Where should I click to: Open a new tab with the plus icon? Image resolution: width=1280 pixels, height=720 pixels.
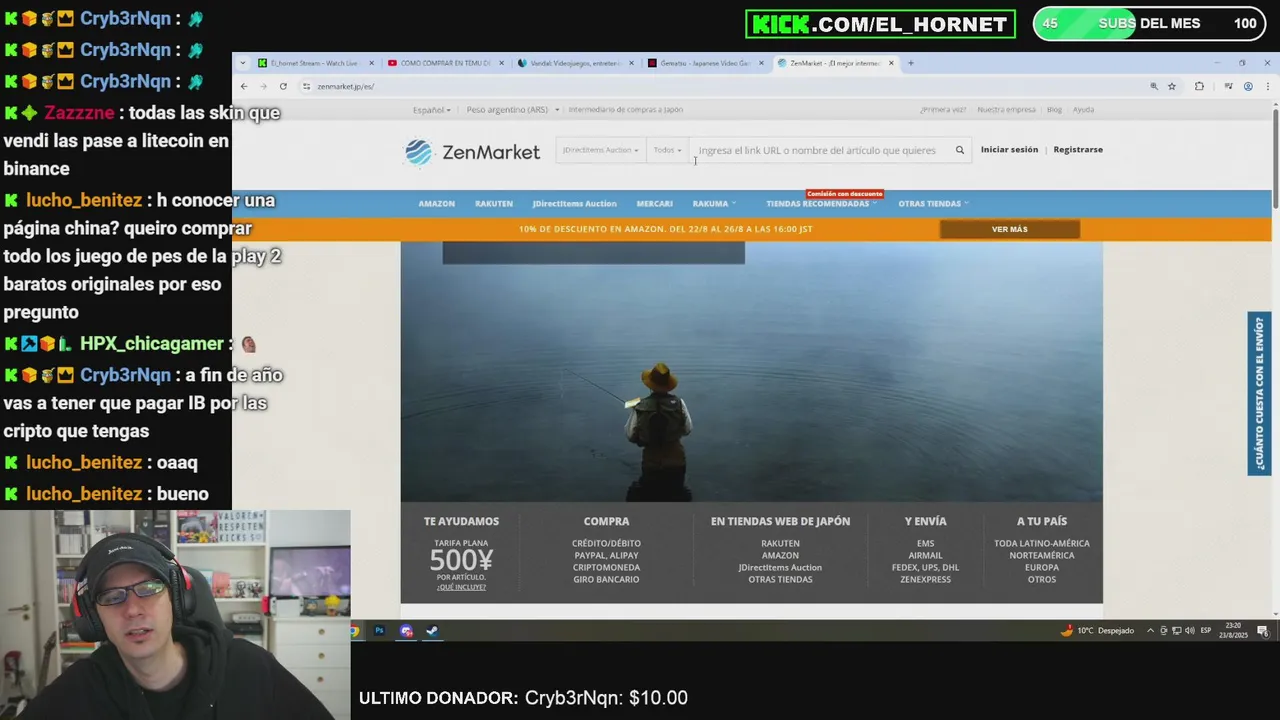pyautogui.click(x=910, y=63)
